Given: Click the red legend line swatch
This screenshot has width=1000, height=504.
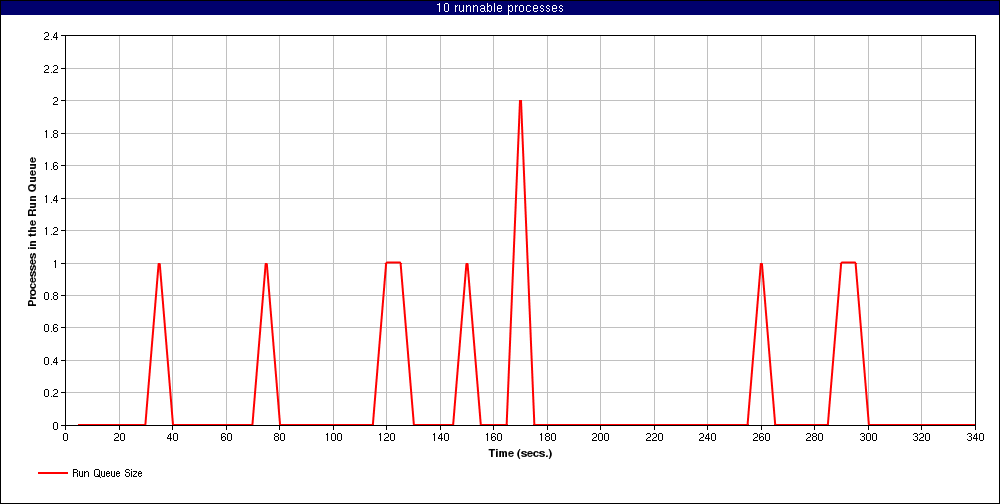Looking at the screenshot, I should tap(53, 473).
